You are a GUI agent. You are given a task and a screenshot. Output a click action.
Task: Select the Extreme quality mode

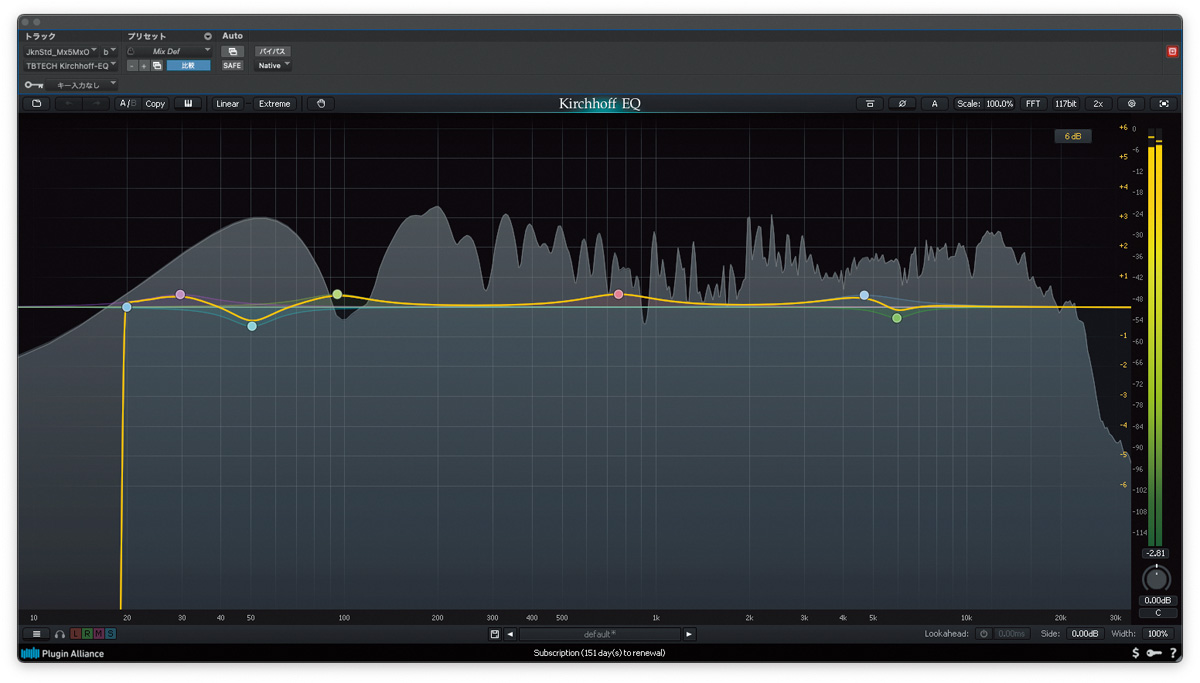[x=274, y=103]
